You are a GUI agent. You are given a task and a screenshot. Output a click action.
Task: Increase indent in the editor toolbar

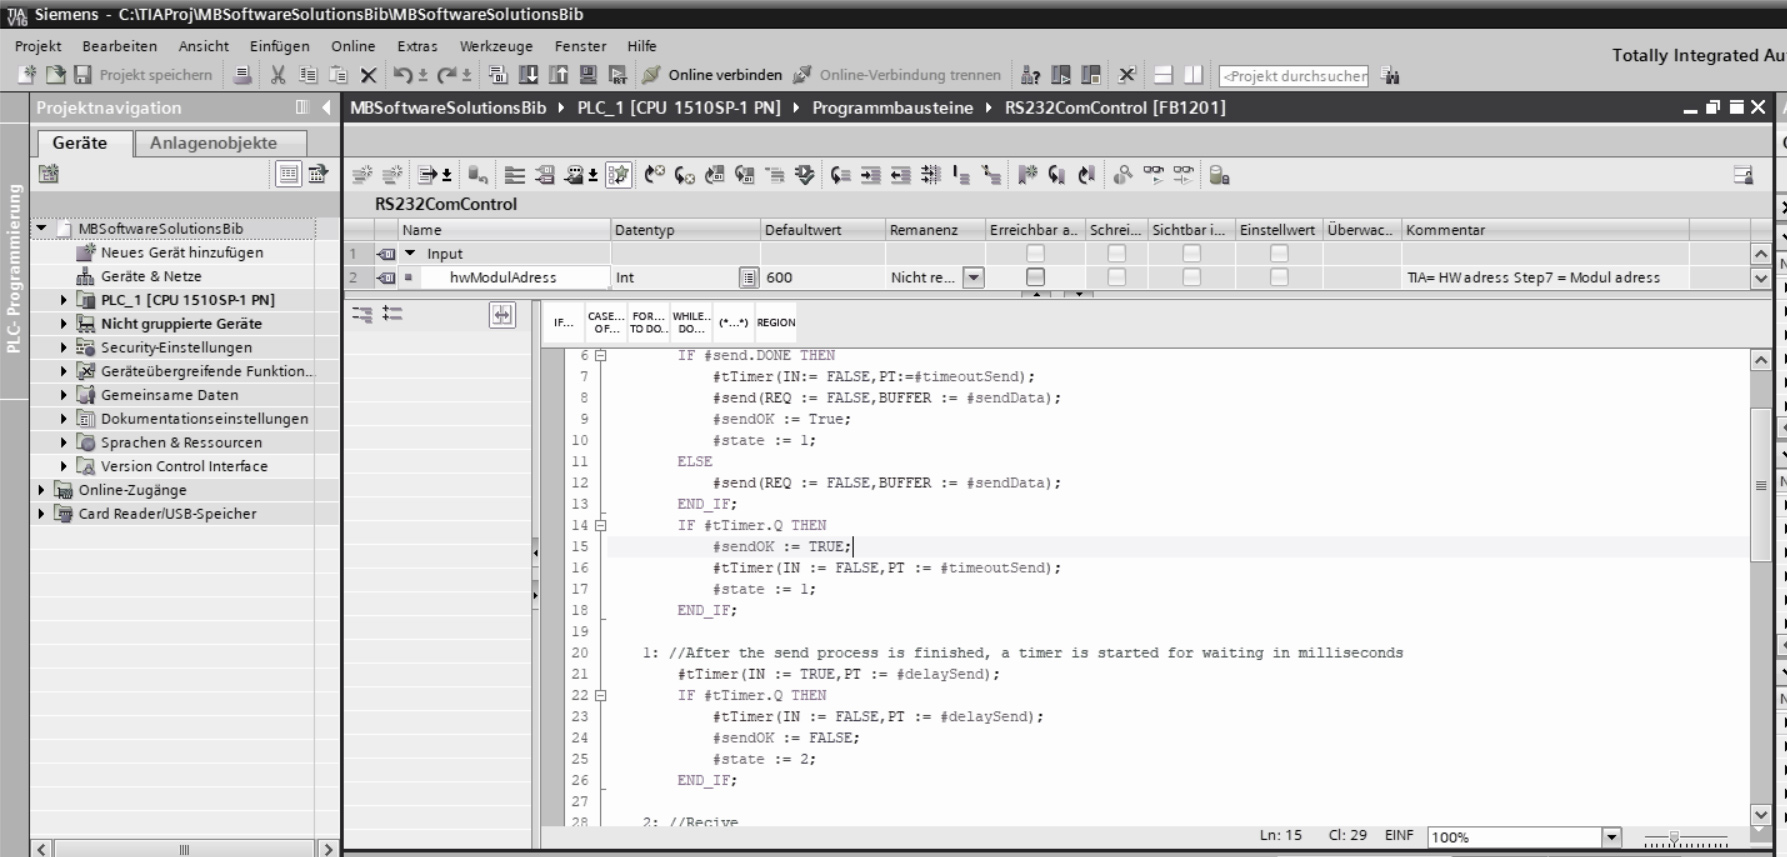(871, 176)
